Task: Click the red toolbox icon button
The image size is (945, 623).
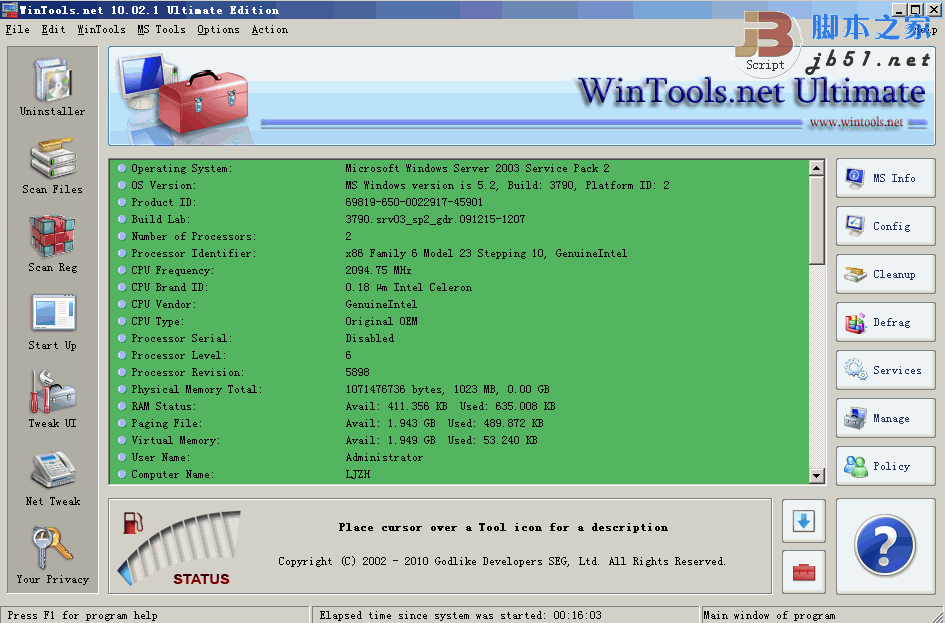Action: click(803, 572)
